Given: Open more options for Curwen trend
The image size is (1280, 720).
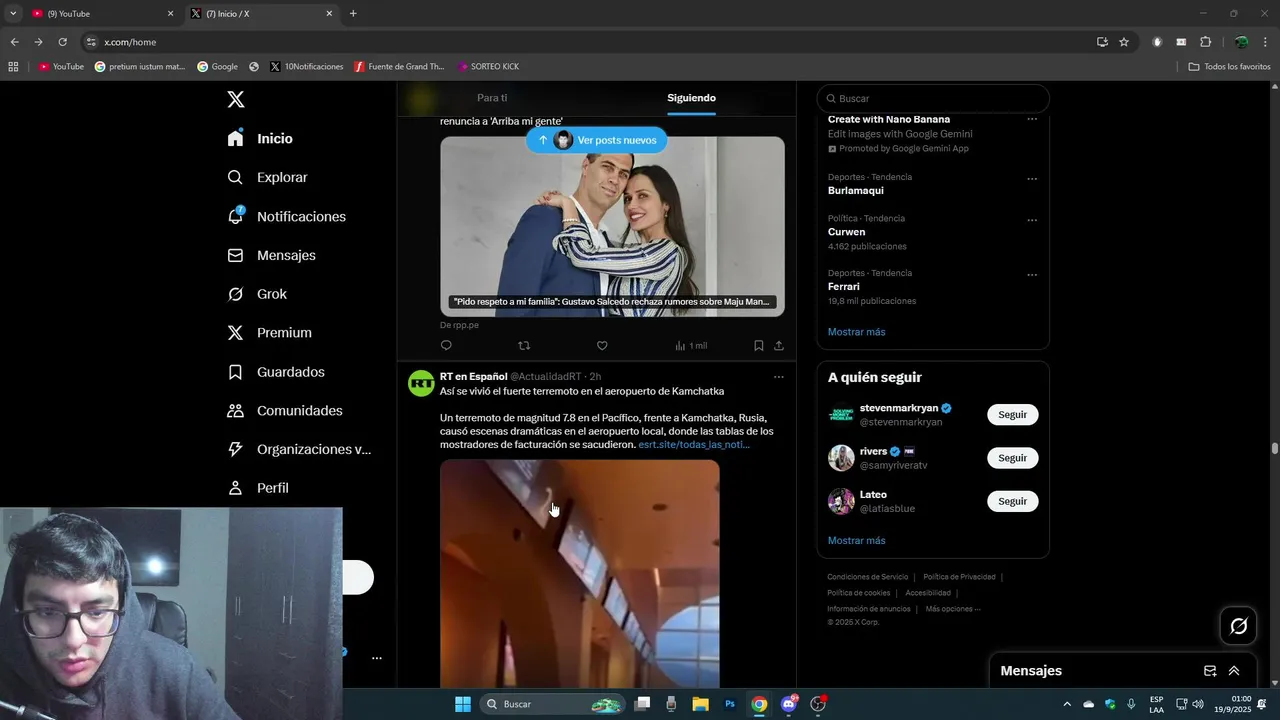Looking at the screenshot, I should (x=1032, y=220).
